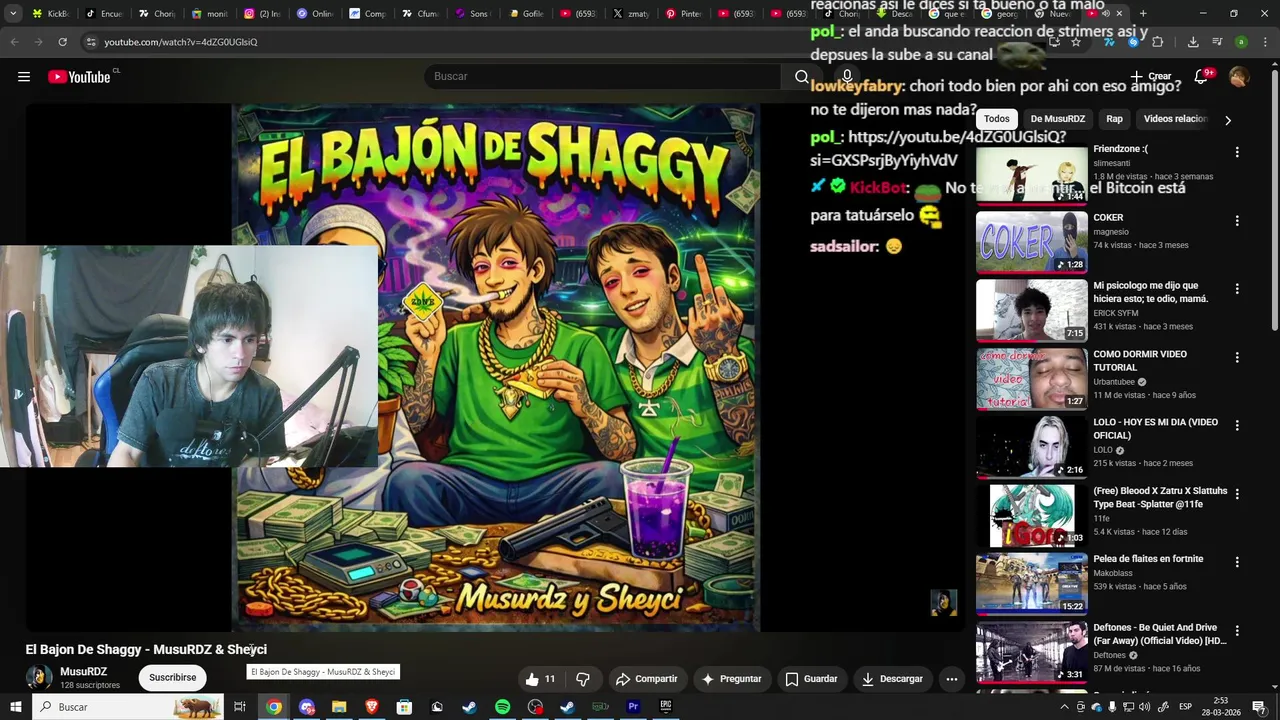Click the magnifier search button
Image resolution: width=1280 pixels, height=720 pixels.
tap(802, 77)
